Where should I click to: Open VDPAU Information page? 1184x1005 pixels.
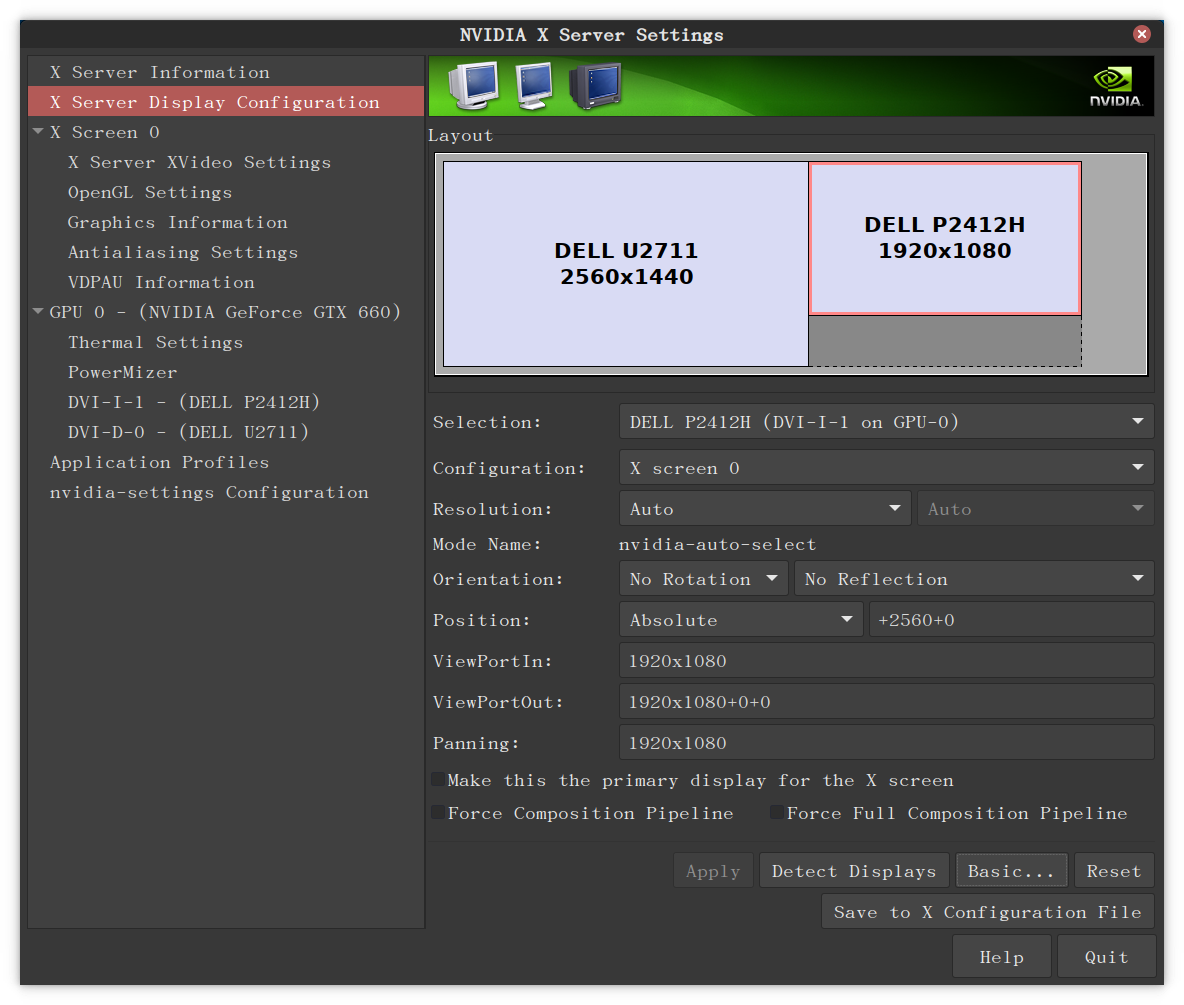(x=161, y=282)
